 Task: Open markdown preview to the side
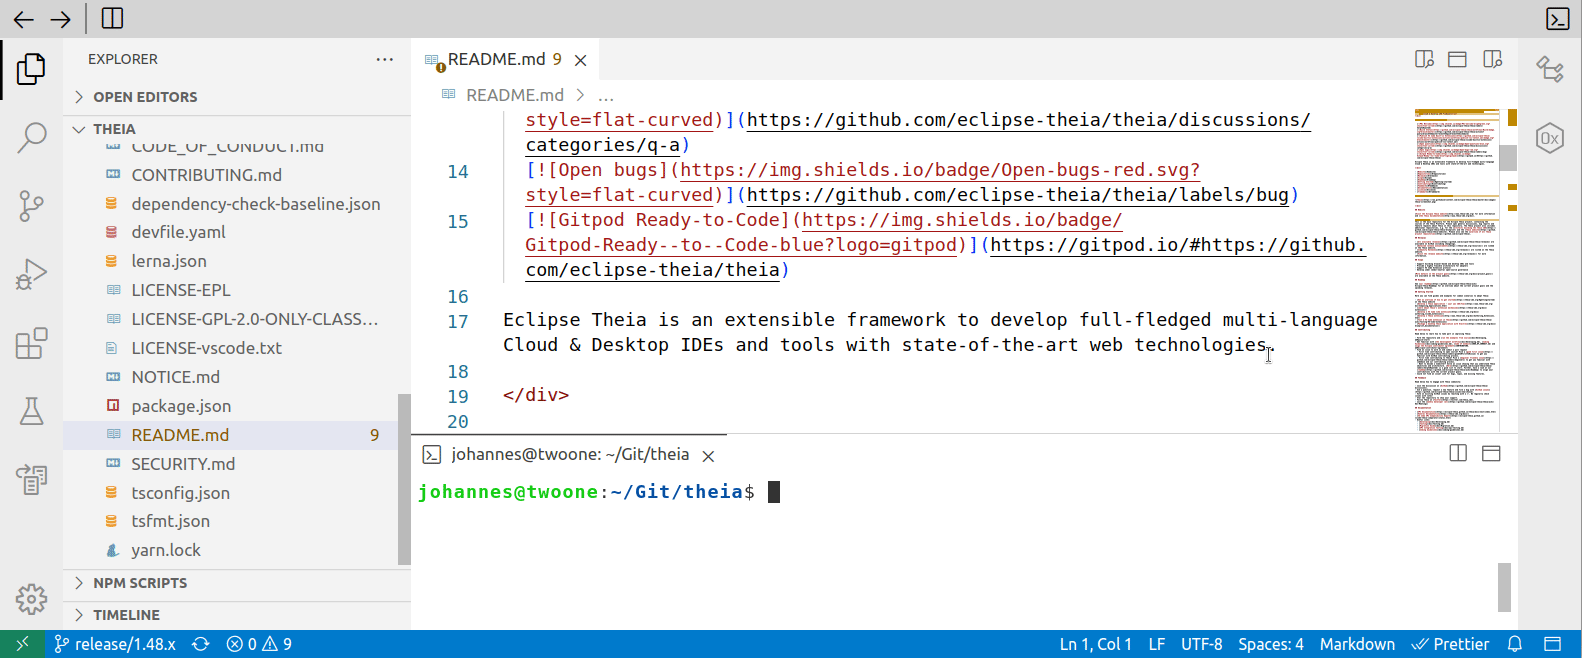click(x=1424, y=60)
